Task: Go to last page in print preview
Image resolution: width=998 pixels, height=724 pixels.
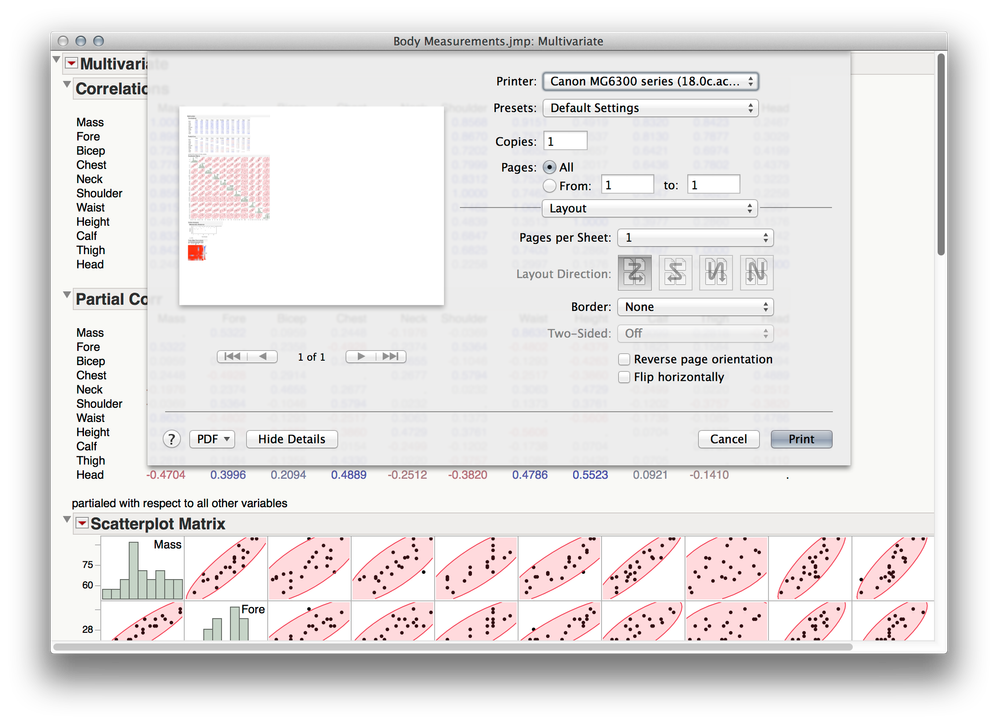Action: (391, 356)
